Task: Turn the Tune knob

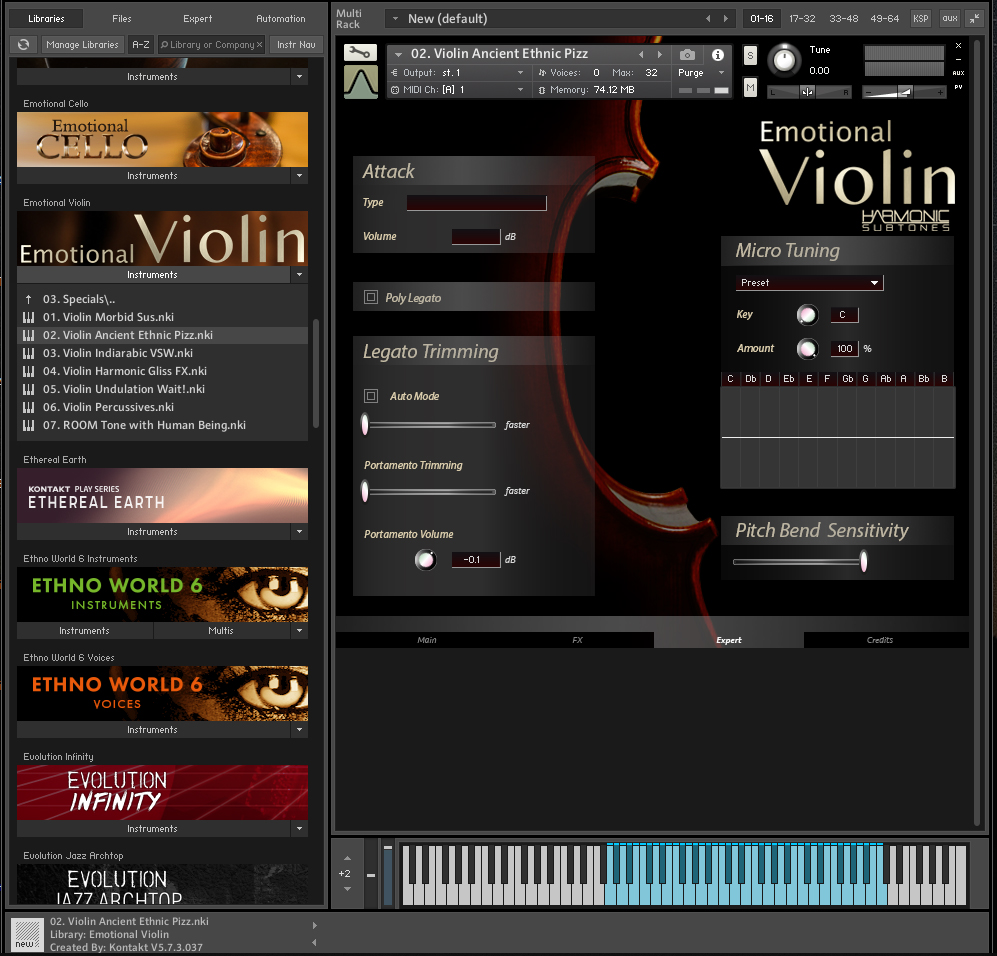Action: (x=785, y=60)
